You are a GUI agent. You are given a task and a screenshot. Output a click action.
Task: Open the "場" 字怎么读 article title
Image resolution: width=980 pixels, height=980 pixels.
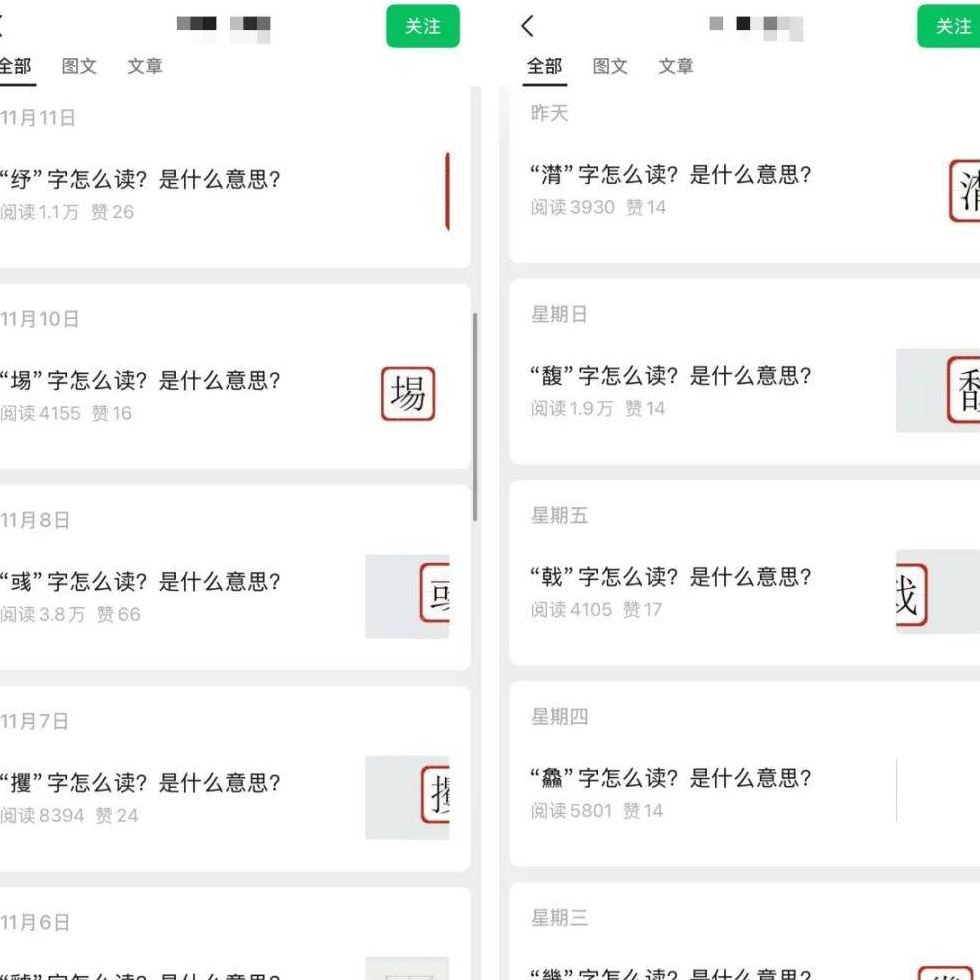pyautogui.click(x=140, y=381)
